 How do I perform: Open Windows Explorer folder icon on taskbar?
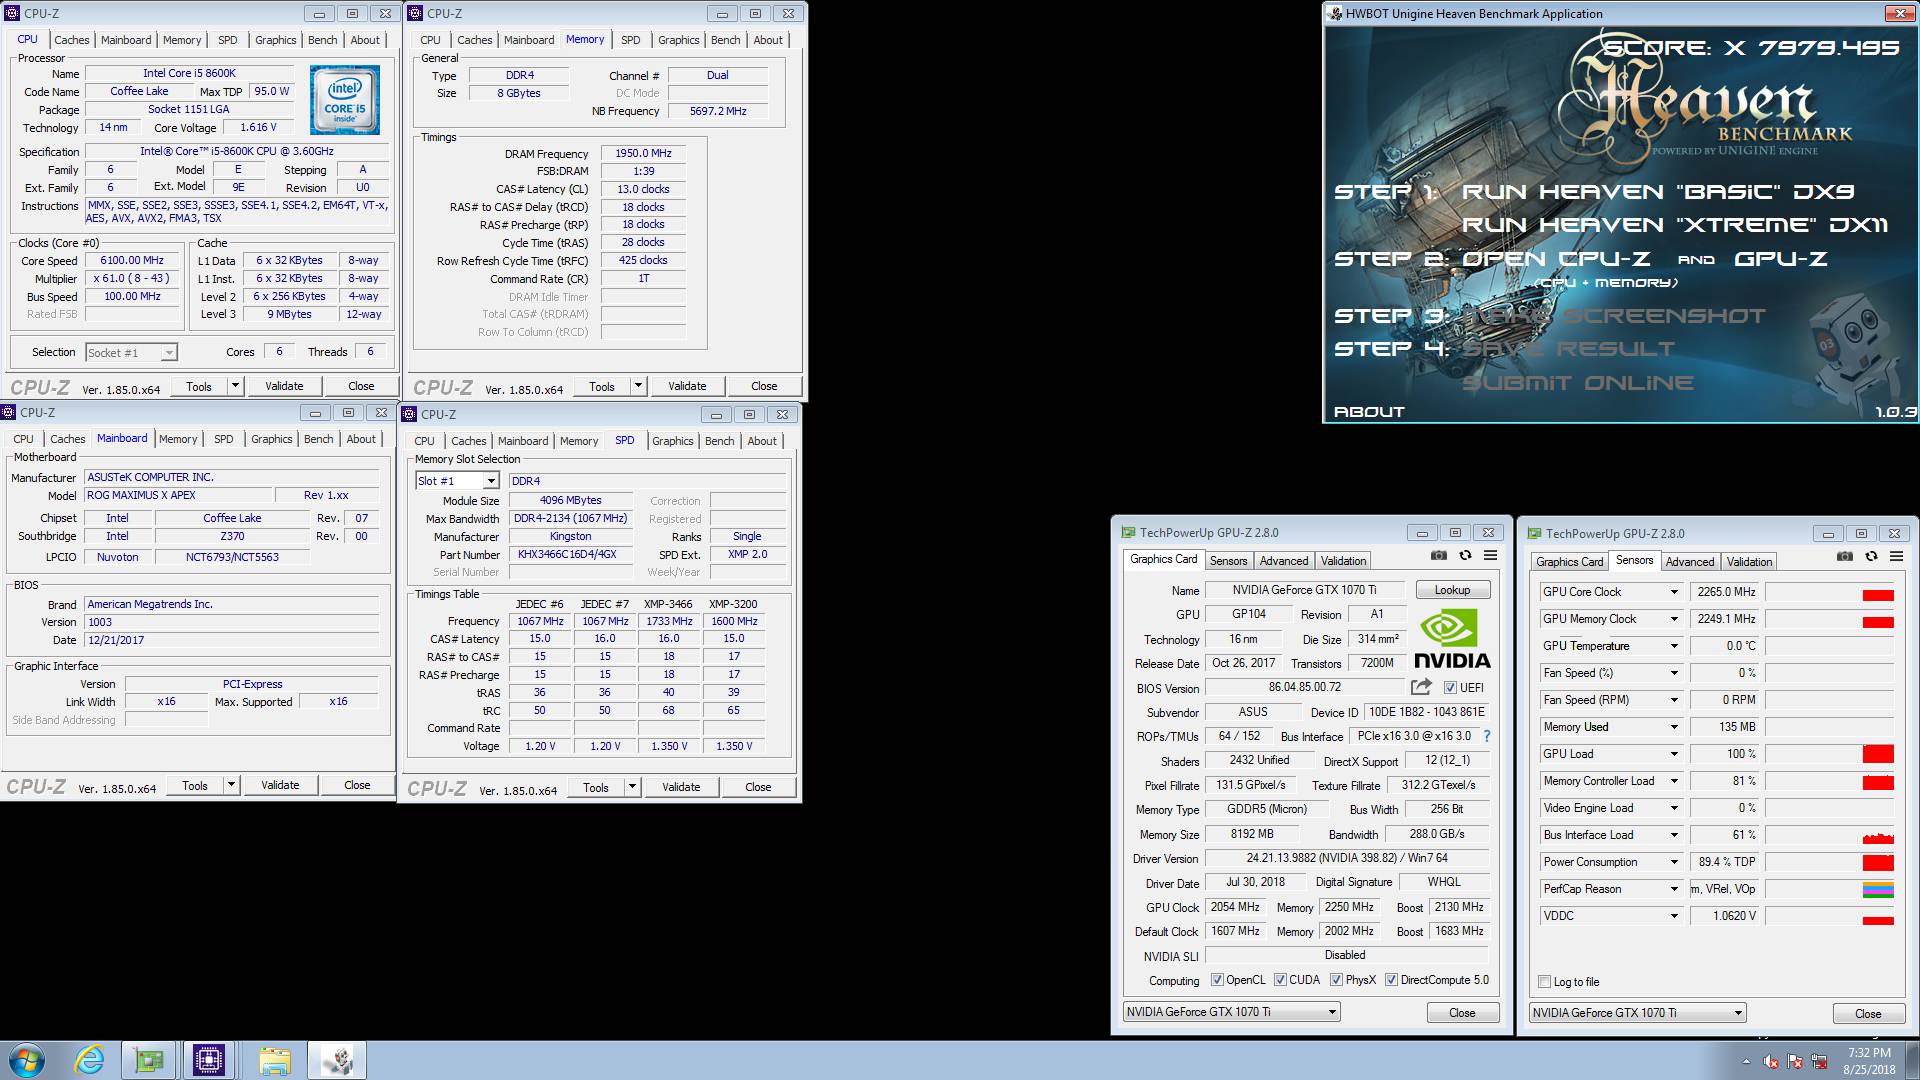coord(274,1060)
